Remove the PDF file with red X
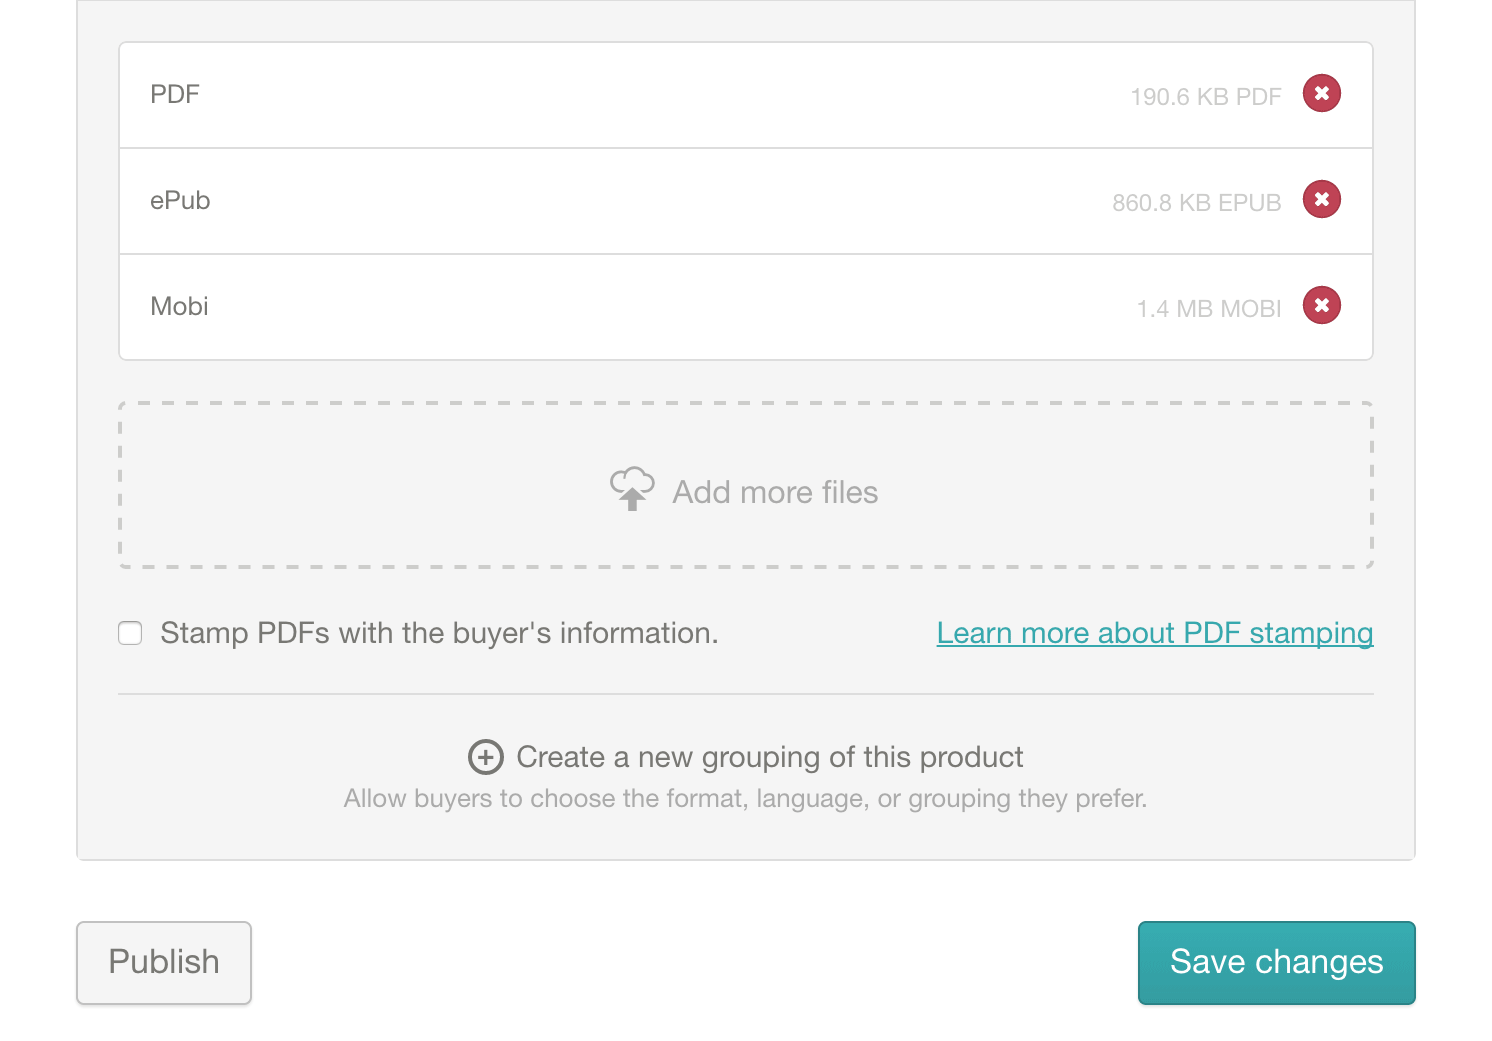1492x1041 pixels. (1321, 93)
